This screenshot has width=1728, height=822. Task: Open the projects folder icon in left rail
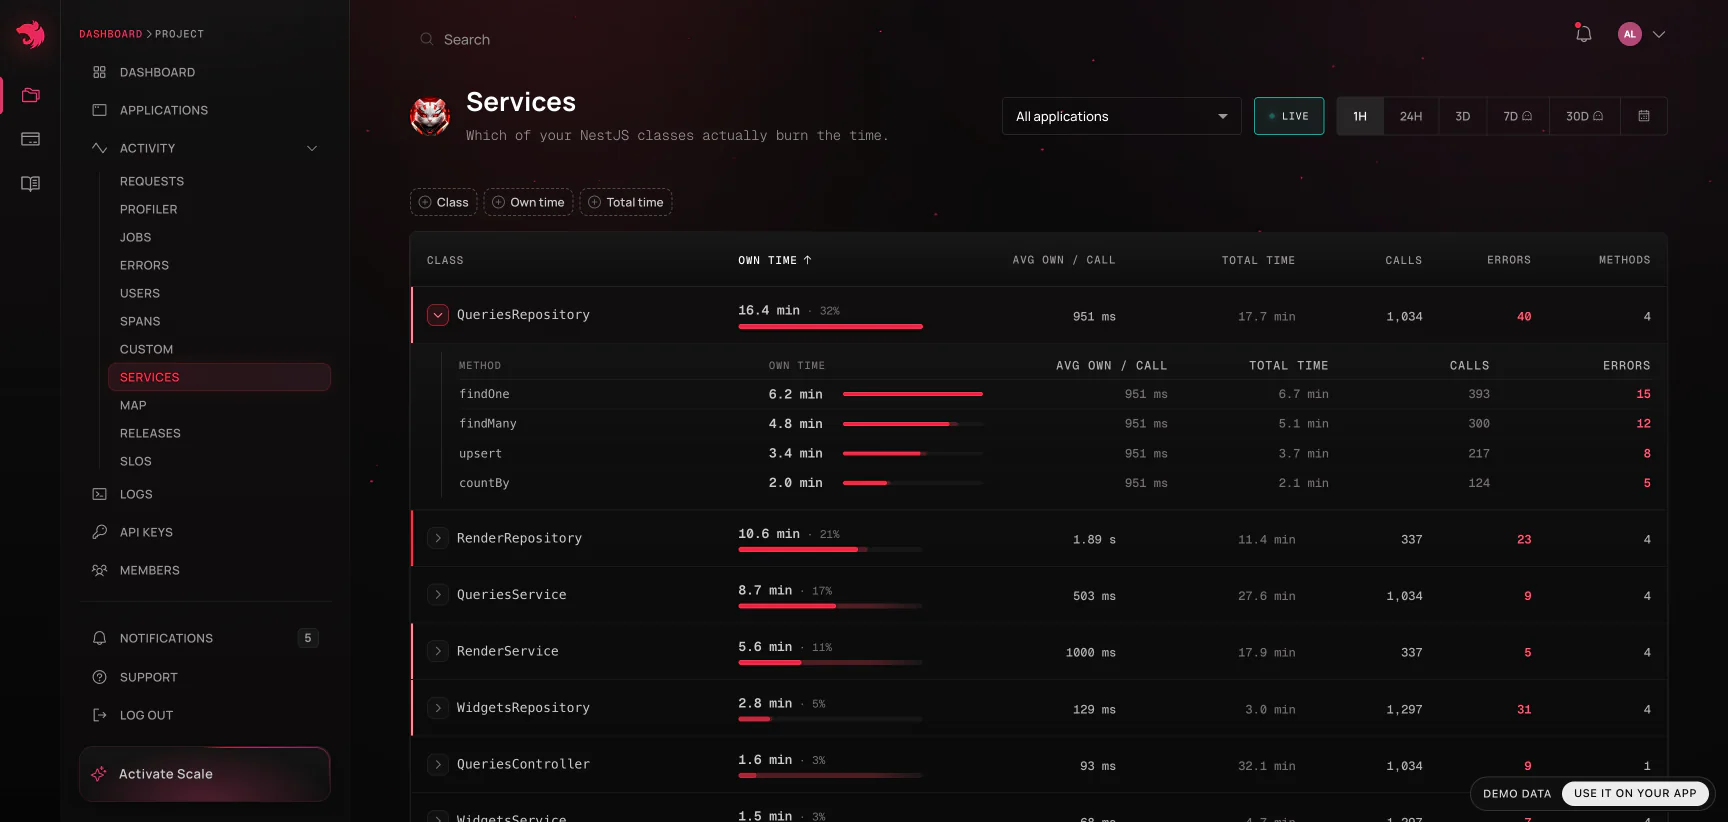pyautogui.click(x=31, y=95)
